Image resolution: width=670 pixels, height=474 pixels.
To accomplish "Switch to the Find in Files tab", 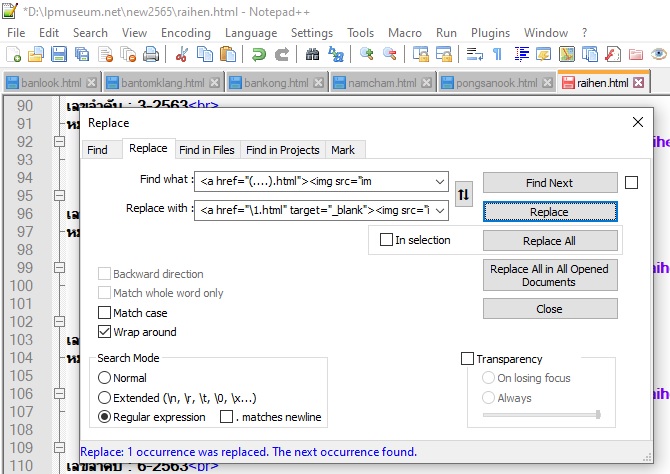I will coord(206,150).
